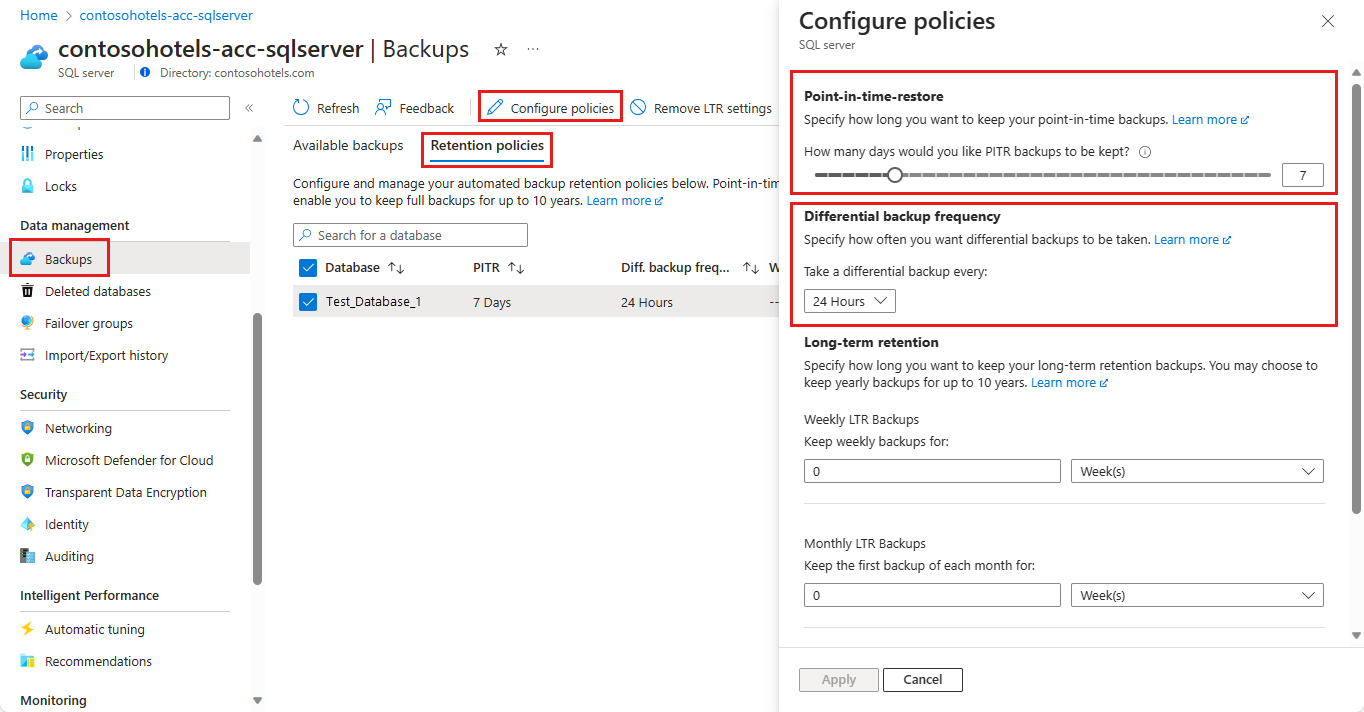Click the Remove LTR settings icon
This screenshot has height=712, width=1364.
pos(638,108)
